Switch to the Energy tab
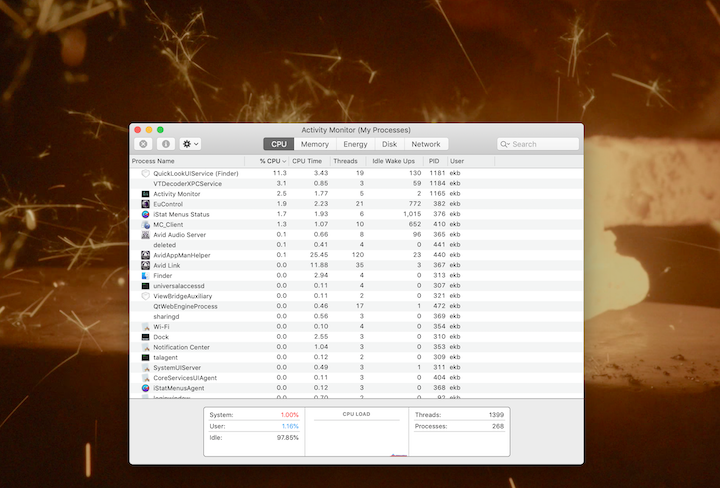The width and height of the screenshot is (720, 488). [355, 144]
